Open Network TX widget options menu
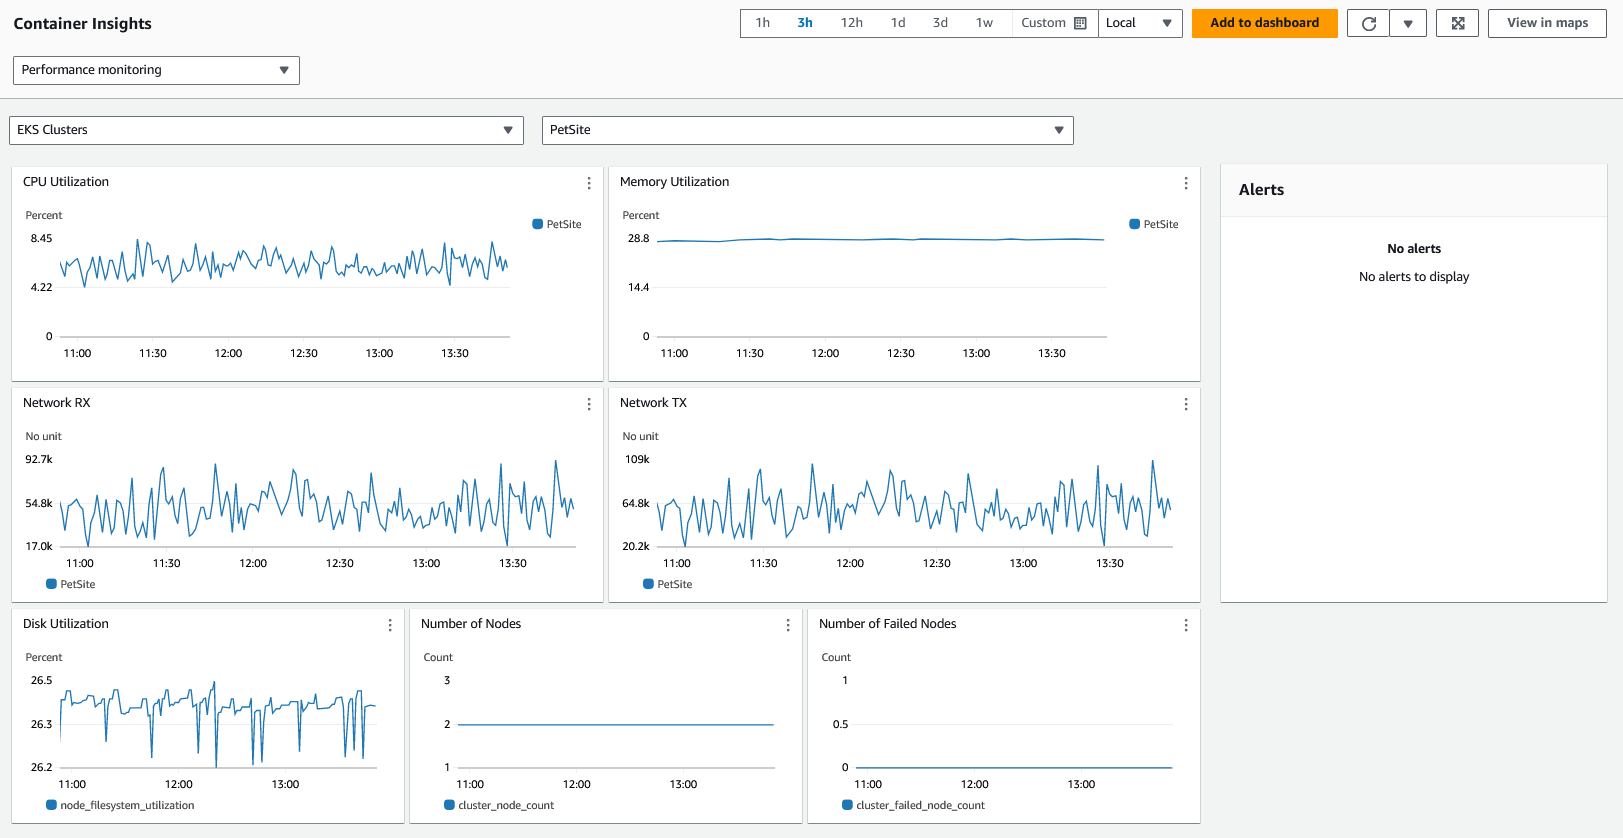This screenshot has height=838, width=1623. click(1186, 404)
